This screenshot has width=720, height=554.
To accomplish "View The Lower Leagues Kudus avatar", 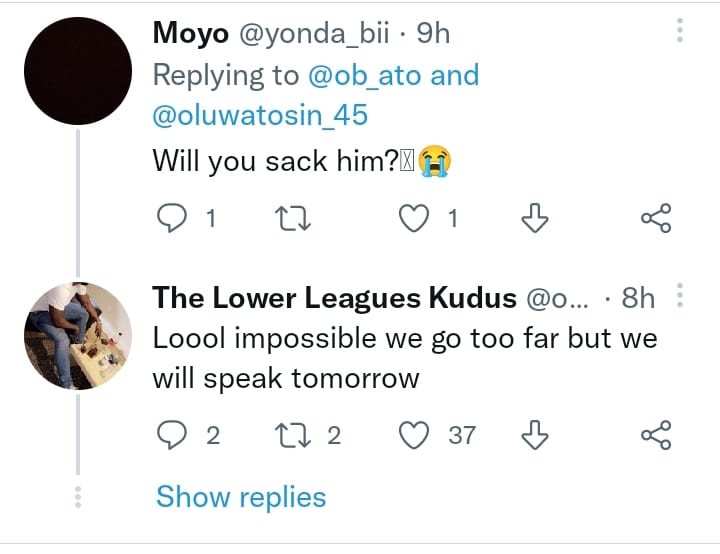I will pyautogui.click(x=78, y=335).
